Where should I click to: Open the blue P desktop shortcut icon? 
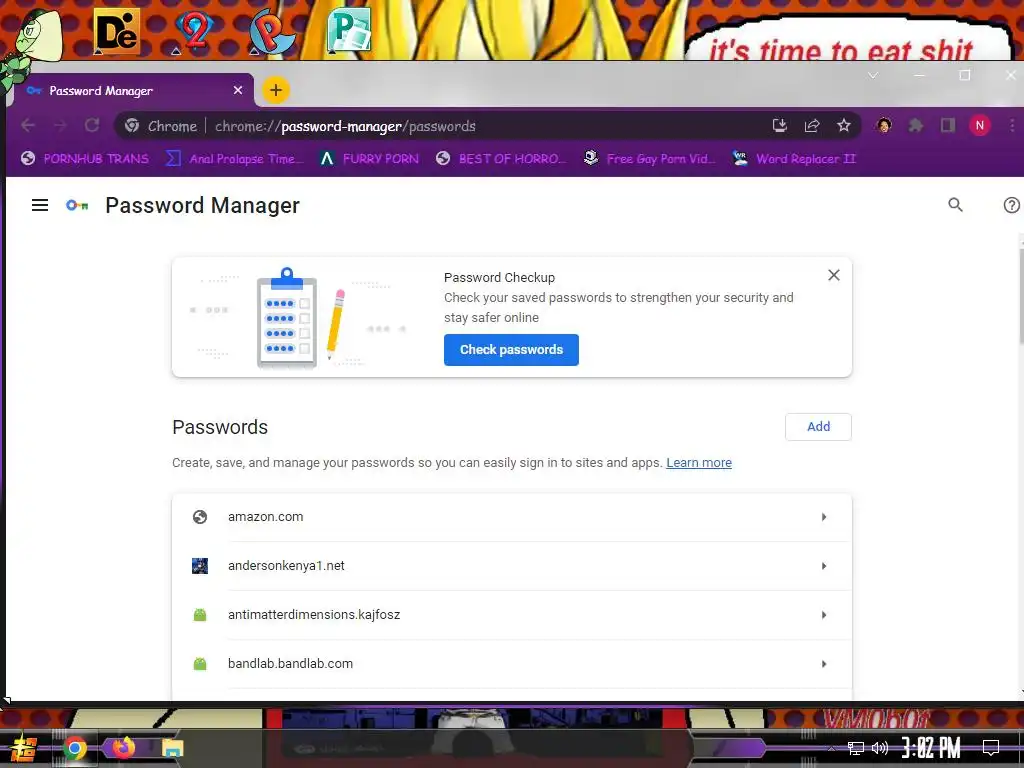[x=272, y=31]
